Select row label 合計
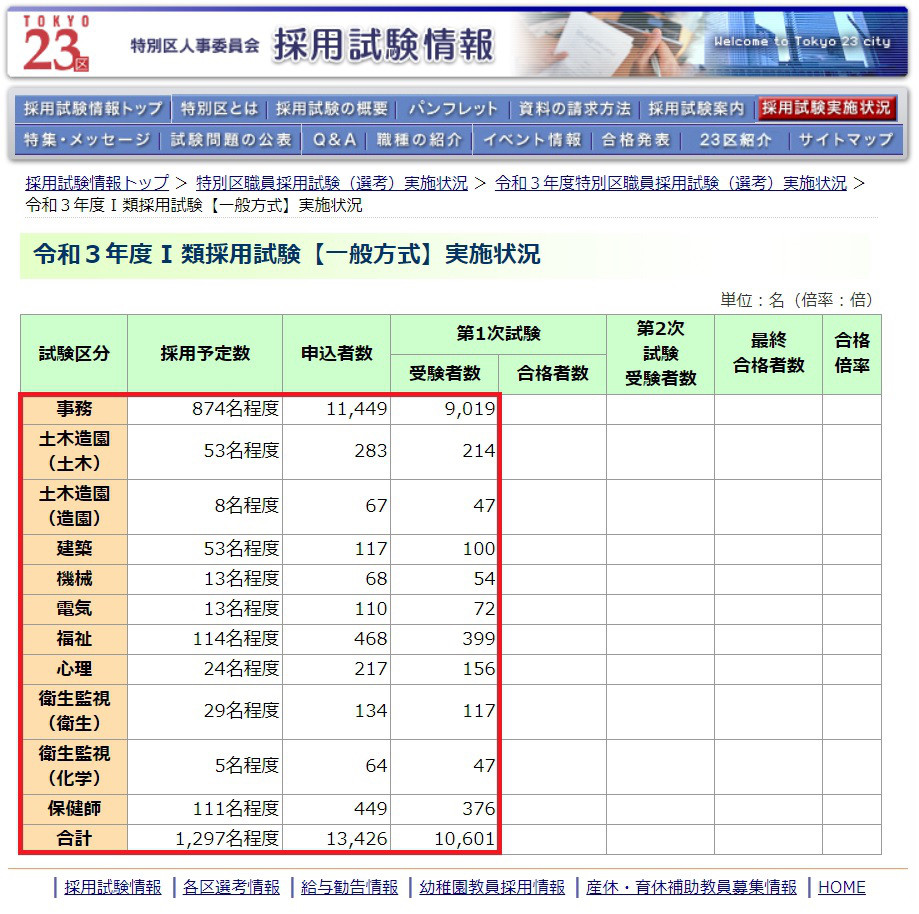Image resolution: width=919 pixels, height=914 pixels. pos(74,839)
